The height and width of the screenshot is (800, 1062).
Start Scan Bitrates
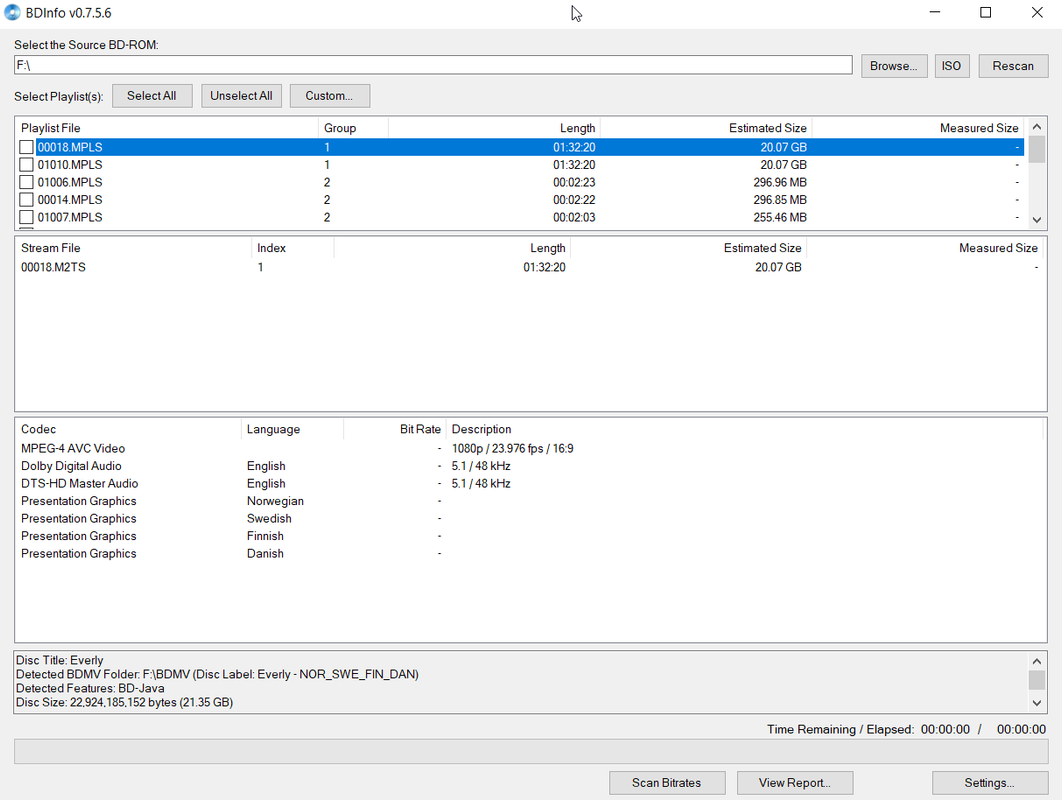(667, 782)
